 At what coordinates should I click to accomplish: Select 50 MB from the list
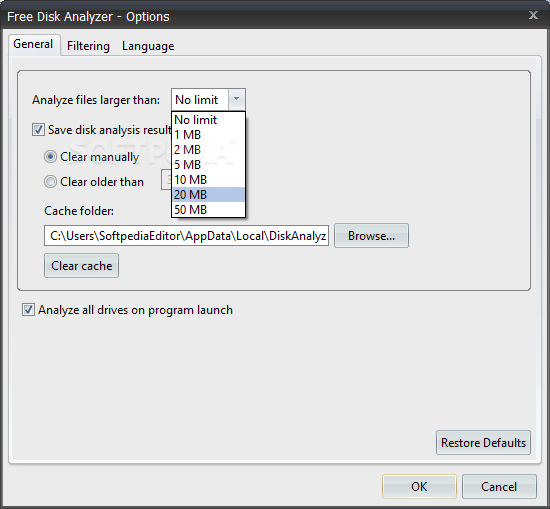click(x=208, y=210)
